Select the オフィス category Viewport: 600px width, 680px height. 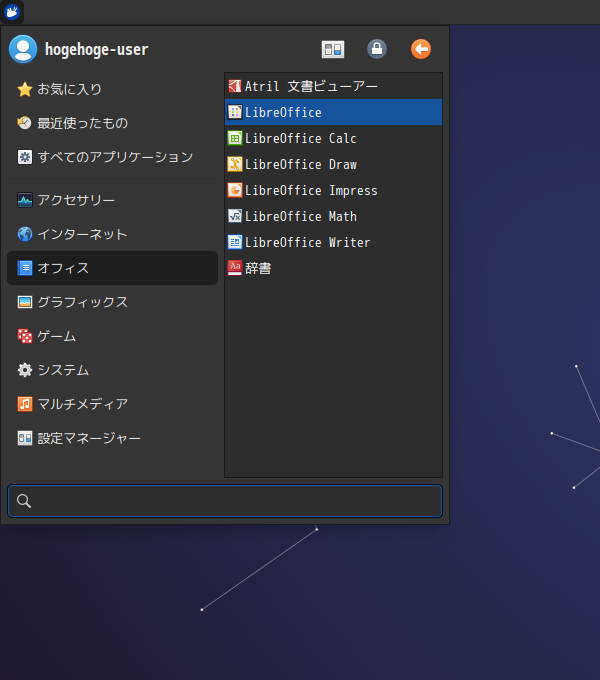point(112,268)
